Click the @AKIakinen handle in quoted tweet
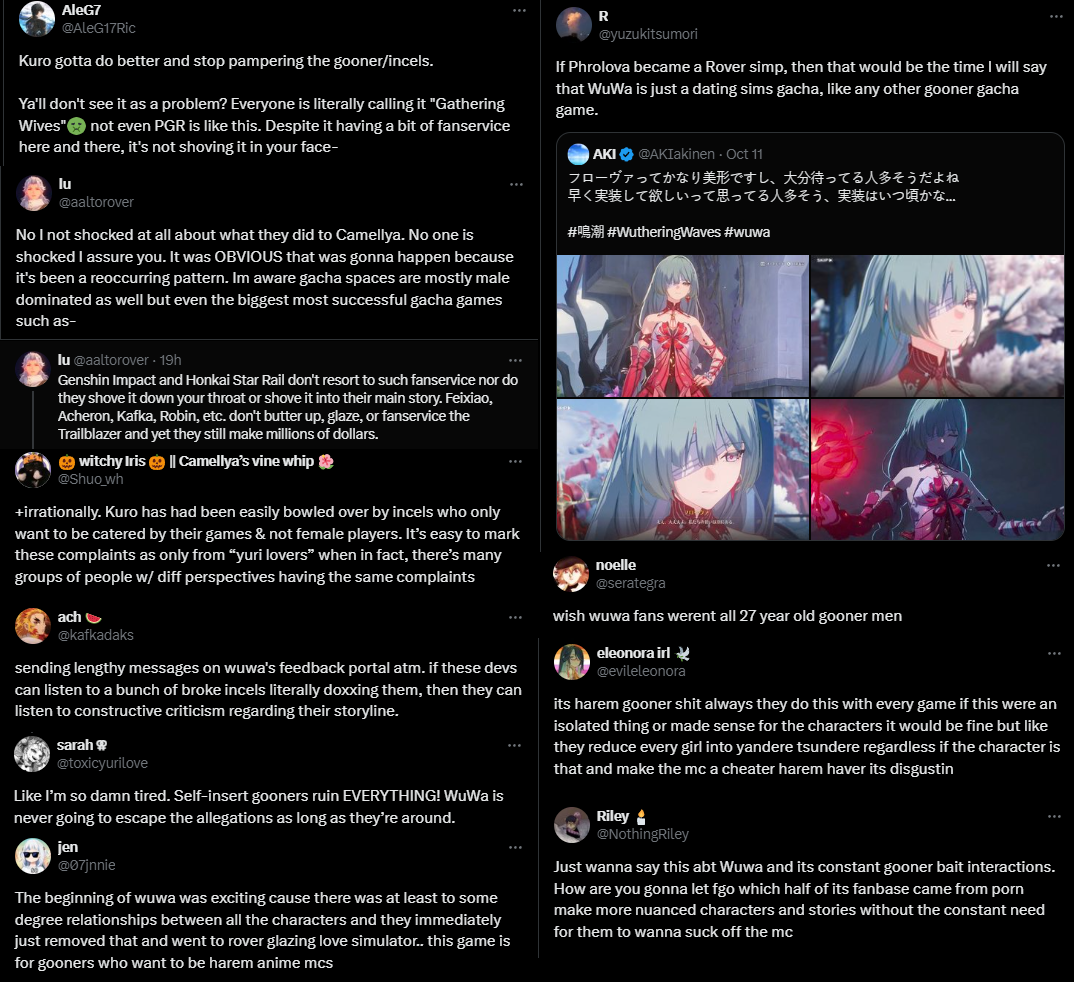This screenshot has height=982, width=1074. (676, 154)
